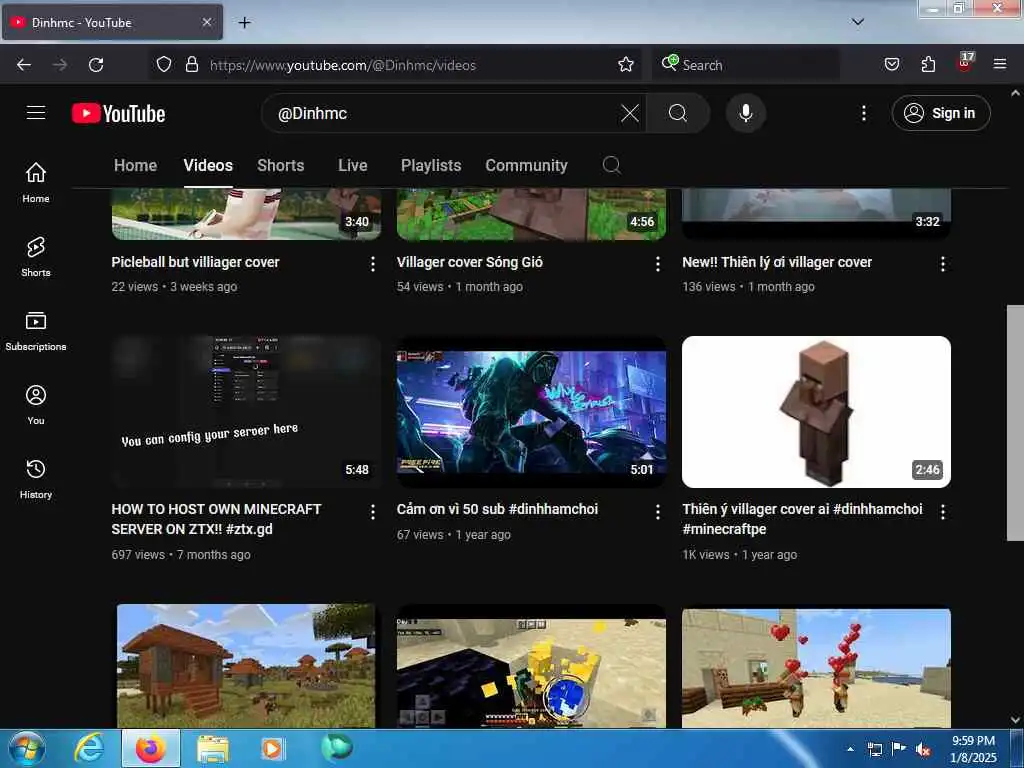The height and width of the screenshot is (768, 1024).
Task: Open the Pocket save icon
Action: coord(891,65)
